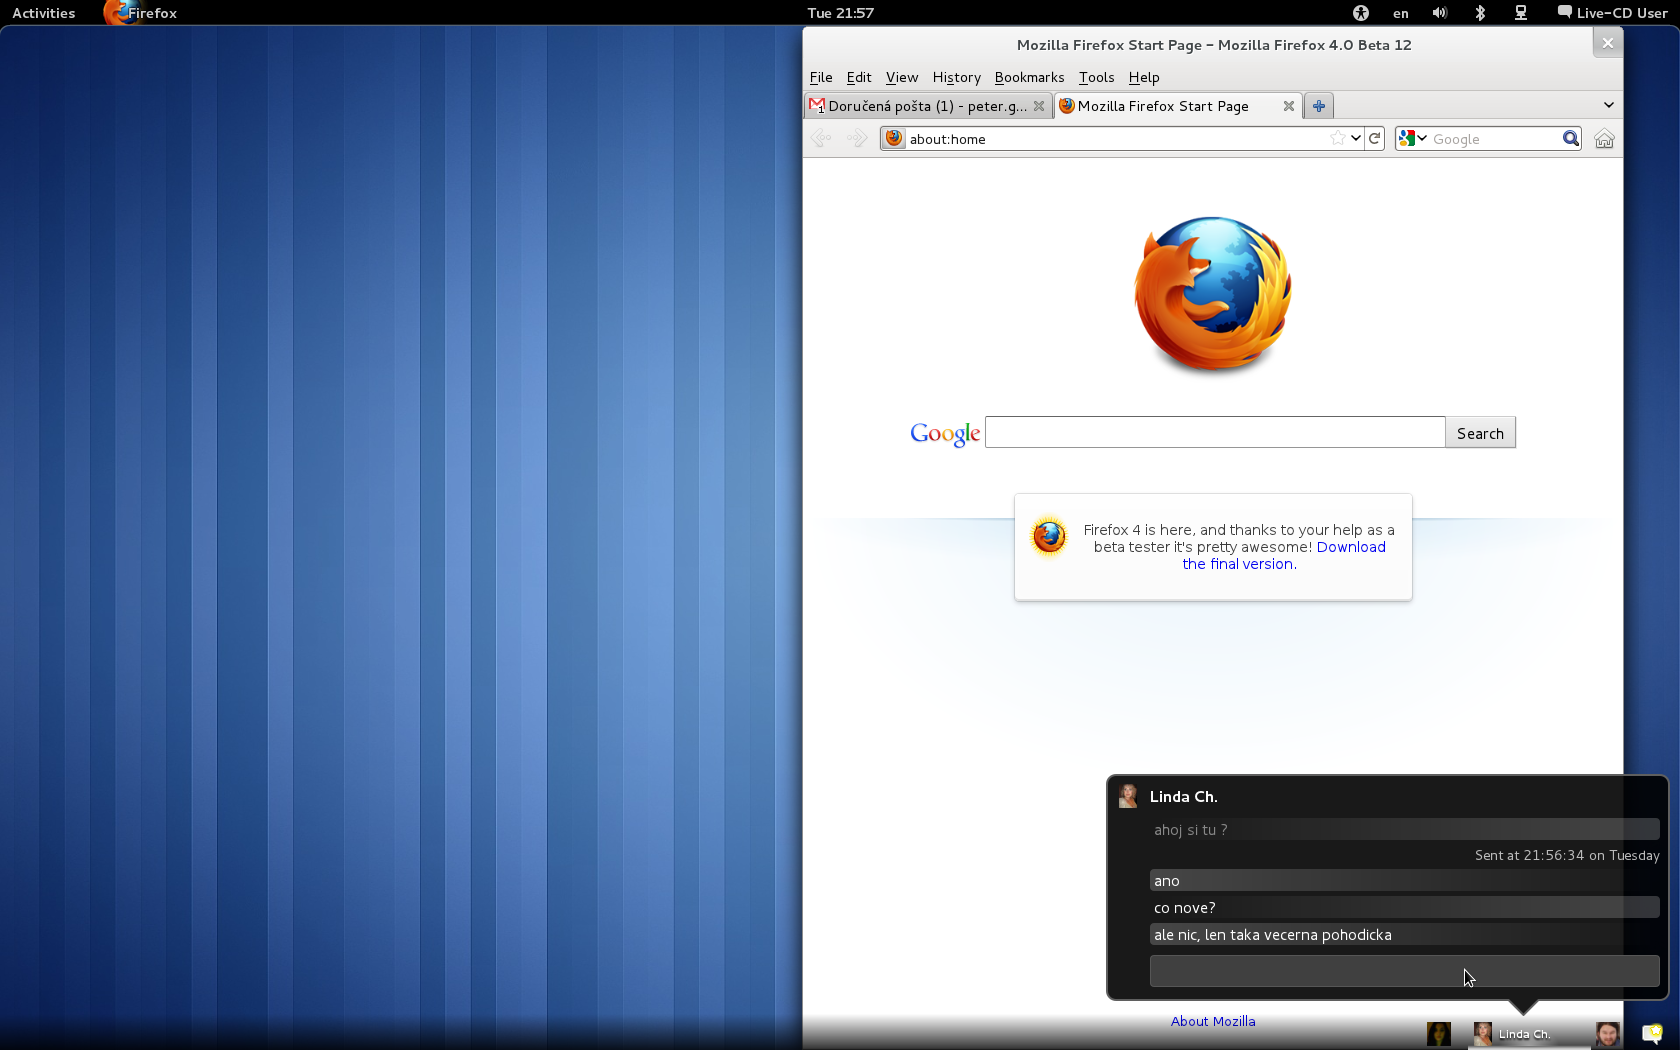Focus the toolbar Google search box
Screen dimensions: 1680x1050
point(1495,139)
